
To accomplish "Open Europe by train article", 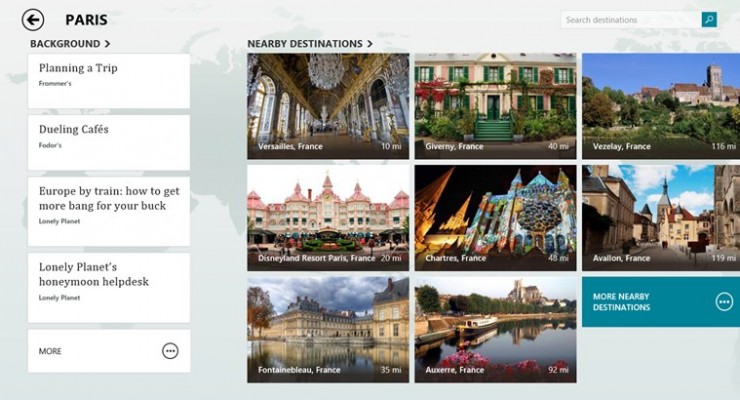I will point(109,211).
